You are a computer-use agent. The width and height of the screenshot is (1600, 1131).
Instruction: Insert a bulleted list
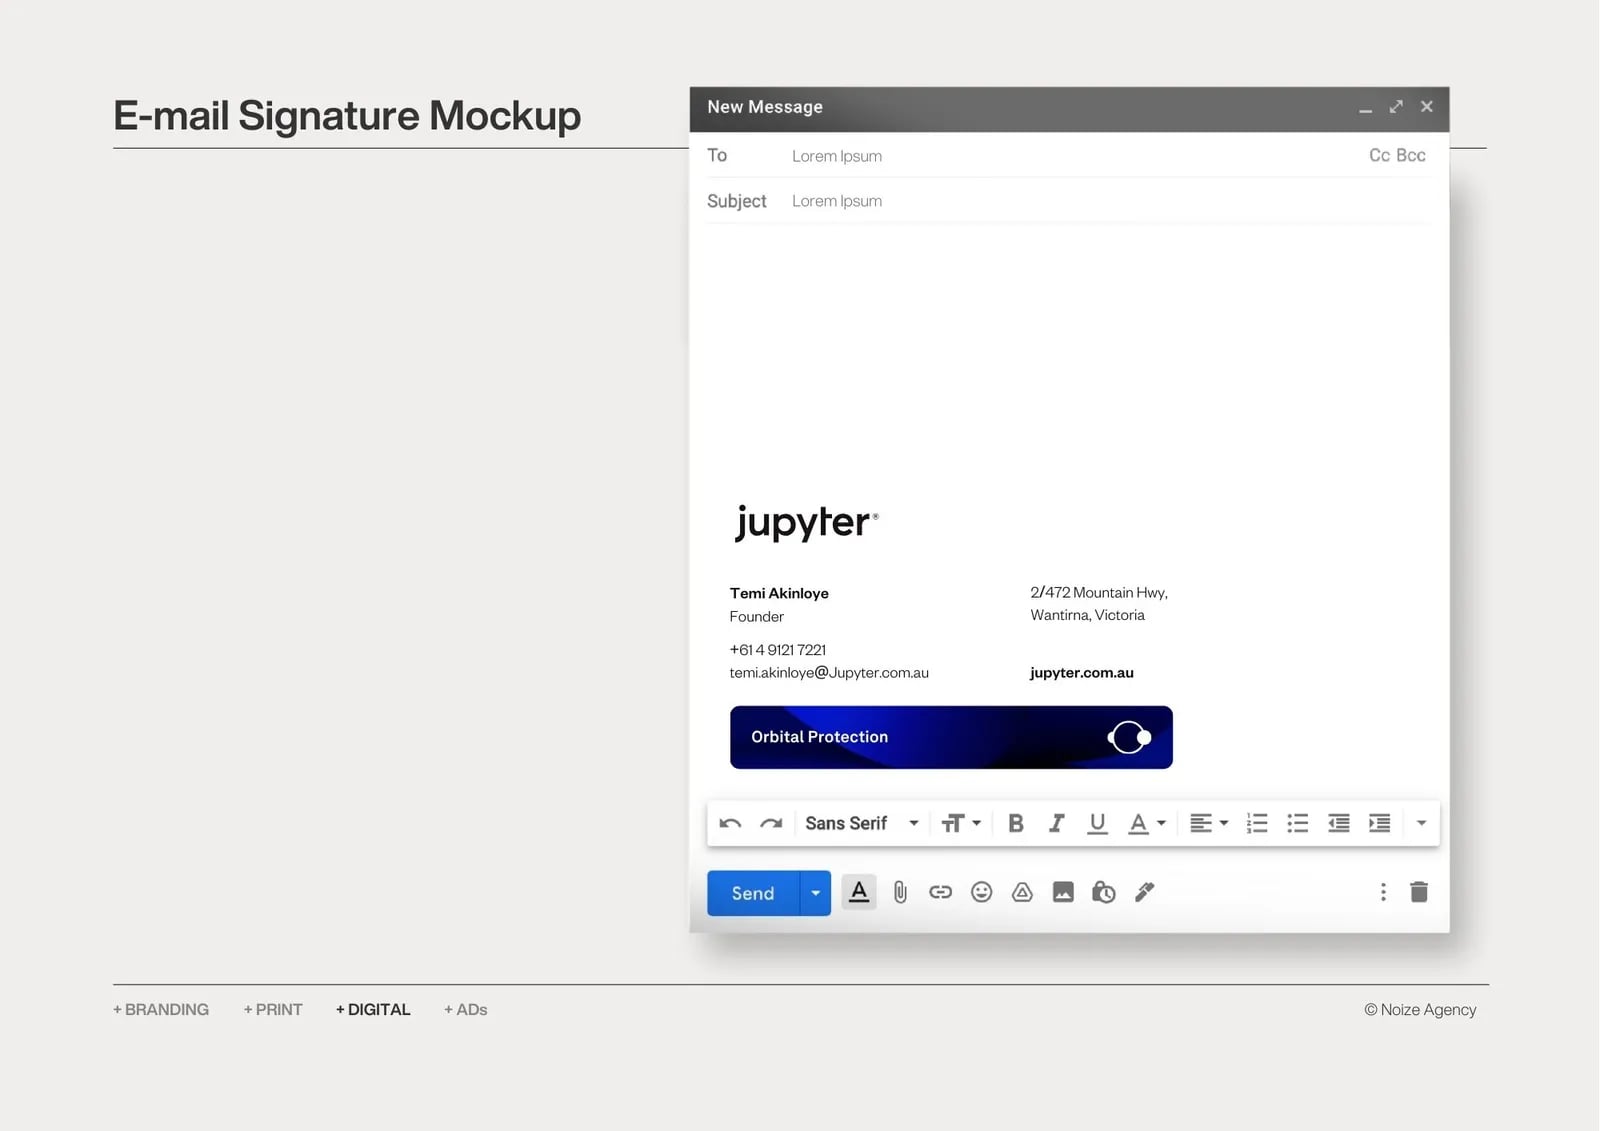(x=1298, y=823)
